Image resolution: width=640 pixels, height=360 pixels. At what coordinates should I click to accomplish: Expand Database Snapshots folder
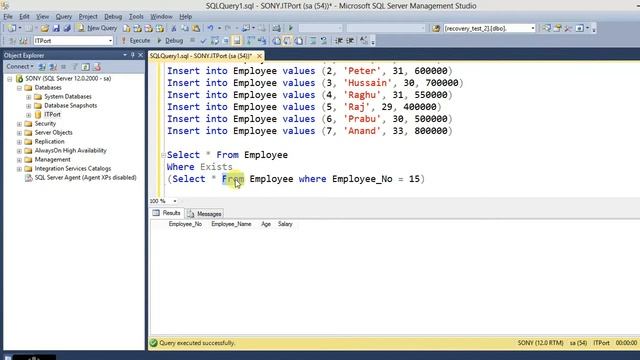click(29, 106)
